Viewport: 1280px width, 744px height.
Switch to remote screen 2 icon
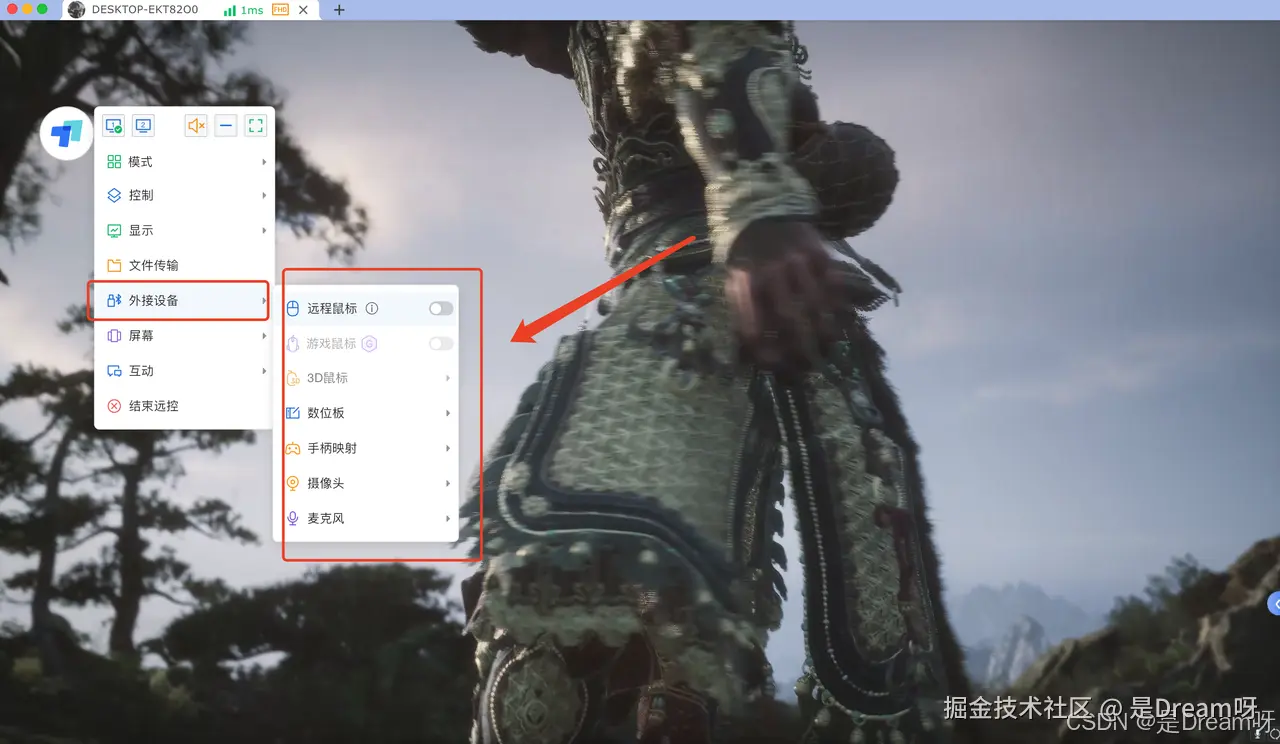click(143, 126)
